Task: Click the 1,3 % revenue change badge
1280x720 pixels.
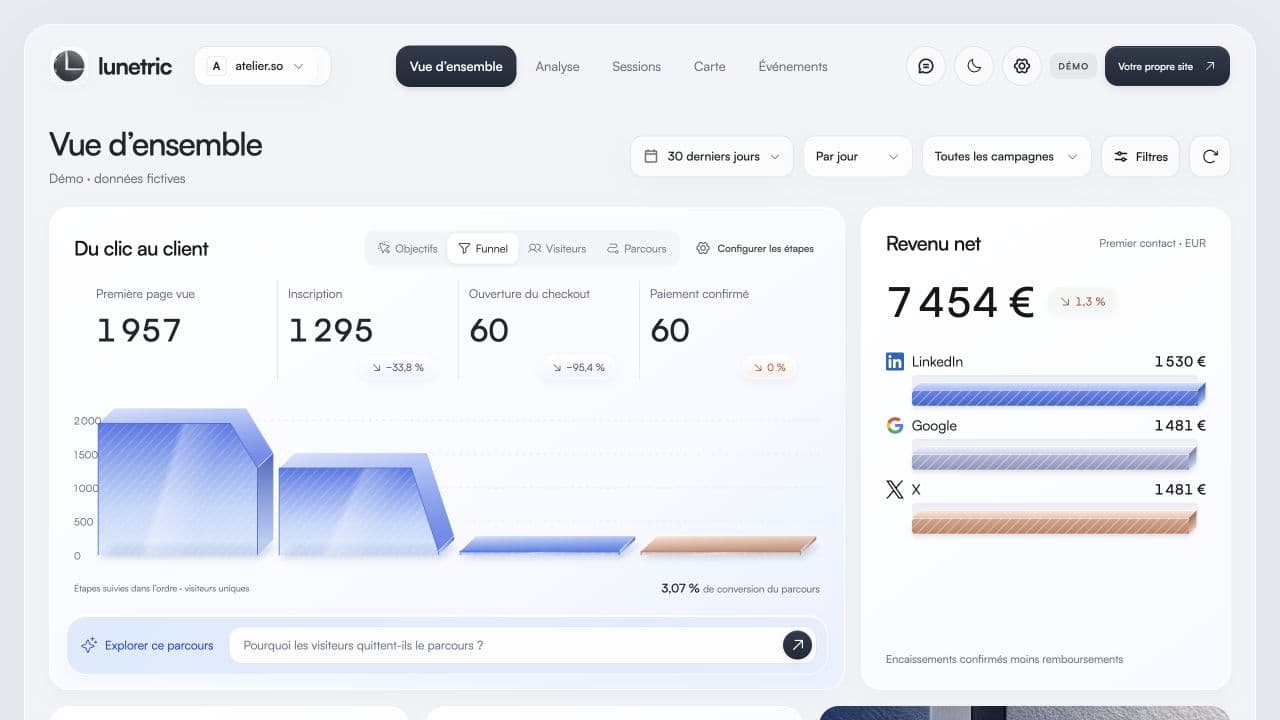Action: click(1083, 301)
